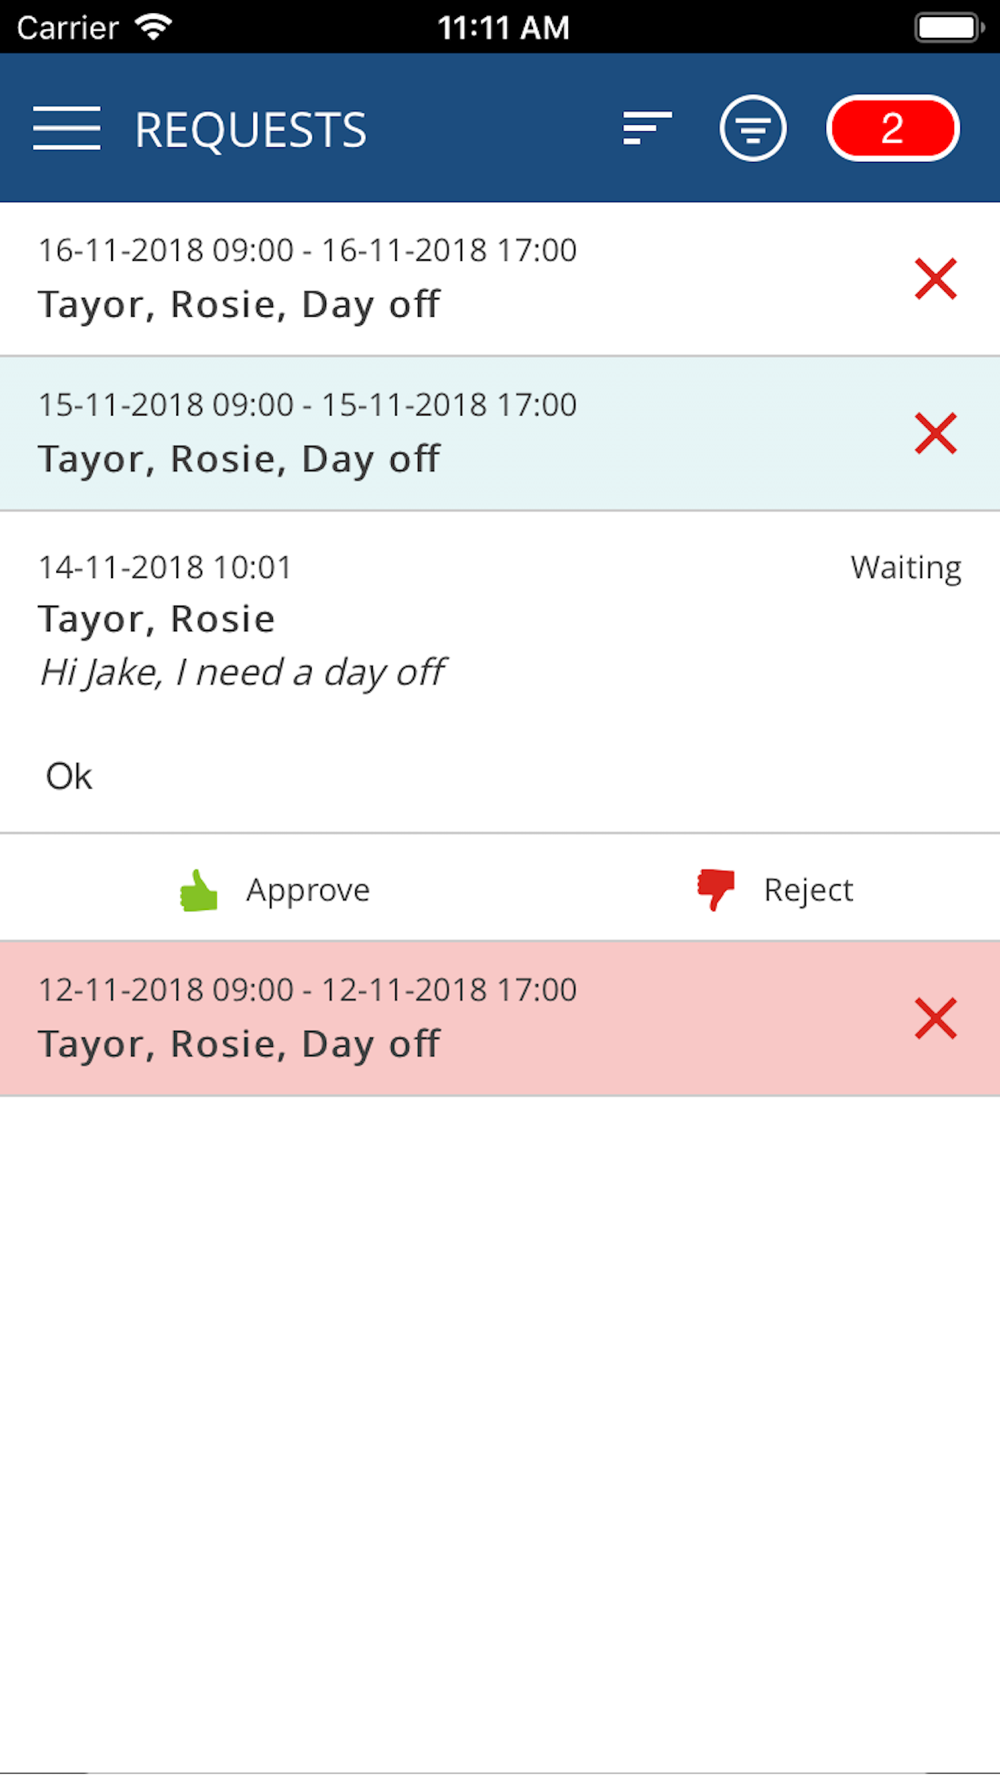Delete the 16-11-2018 day off request

(935, 279)
